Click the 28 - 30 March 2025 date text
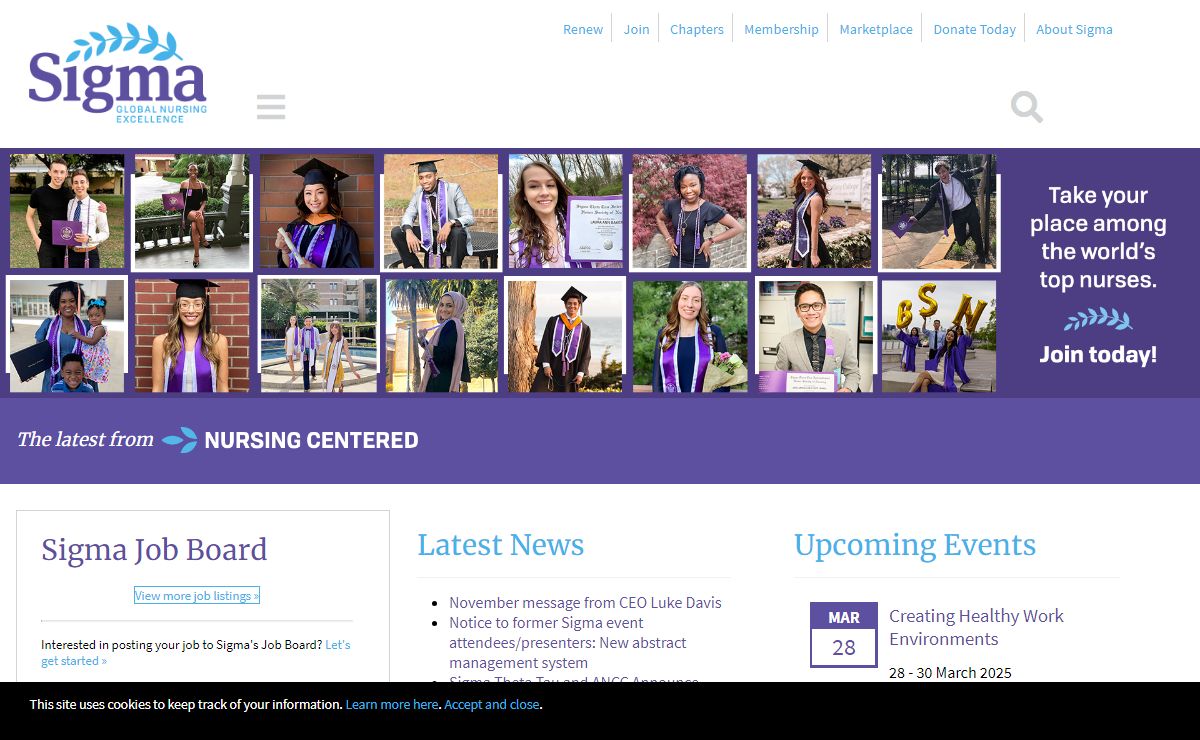The height and width of the screenshot is (740, 1200). pyautogui.click(x=950, y=672)
